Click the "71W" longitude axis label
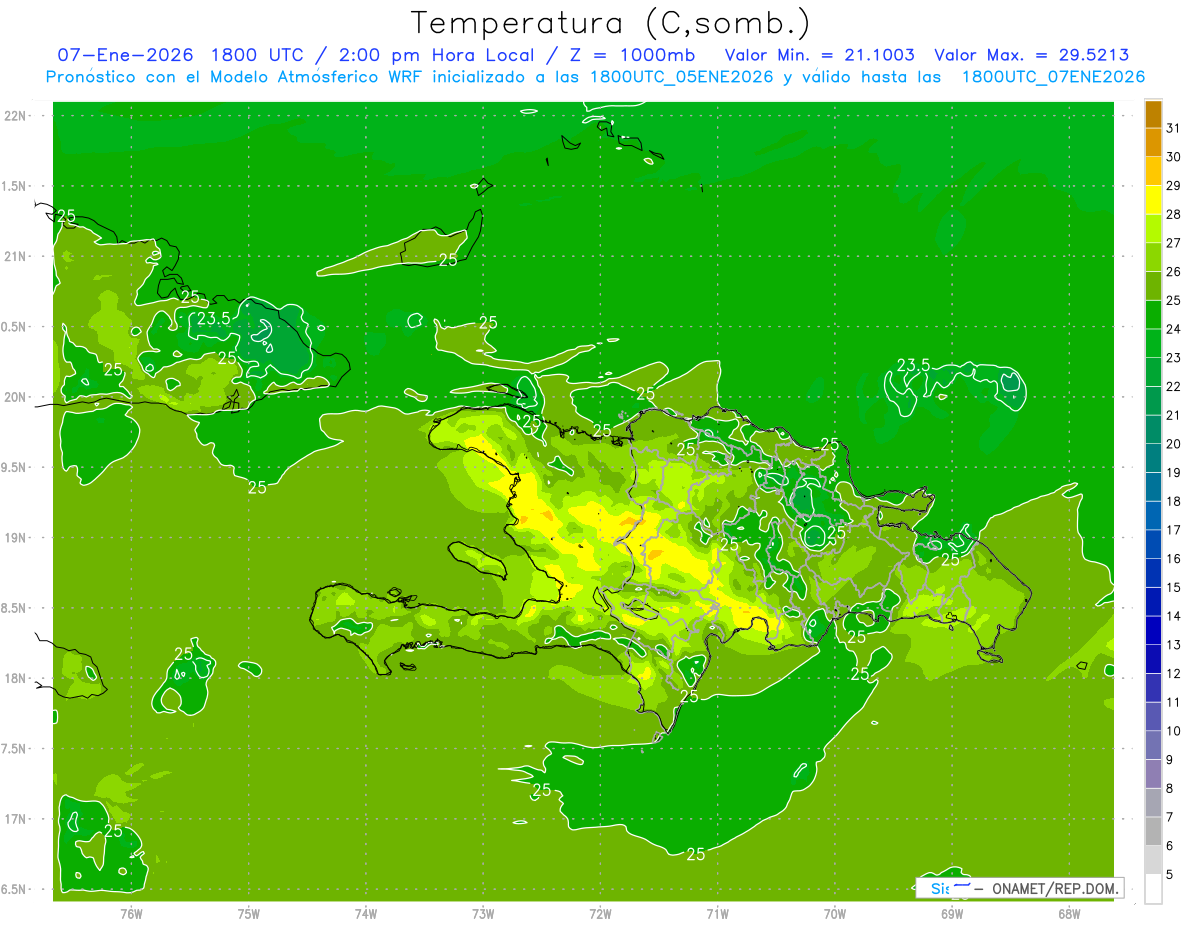1200x927 pixels. 717,913
